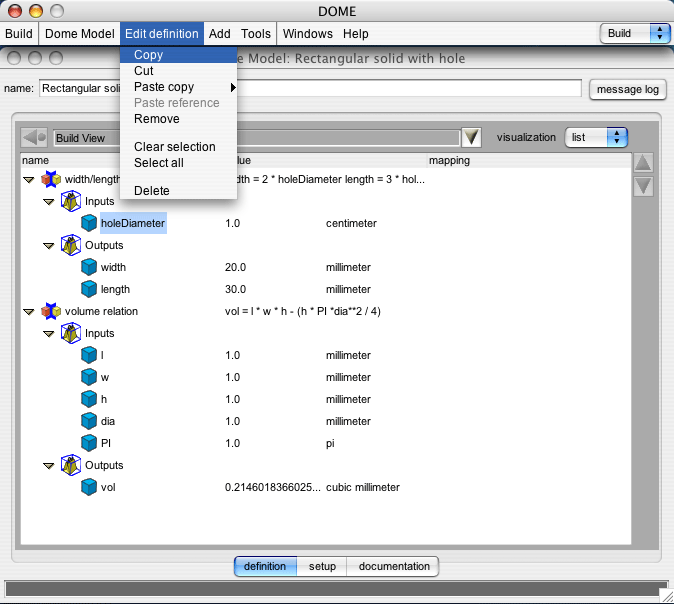The width and height of the screenshot is (674, 604).
Task: Click the pi unit of PI
Action: click(x=330, y=443)
